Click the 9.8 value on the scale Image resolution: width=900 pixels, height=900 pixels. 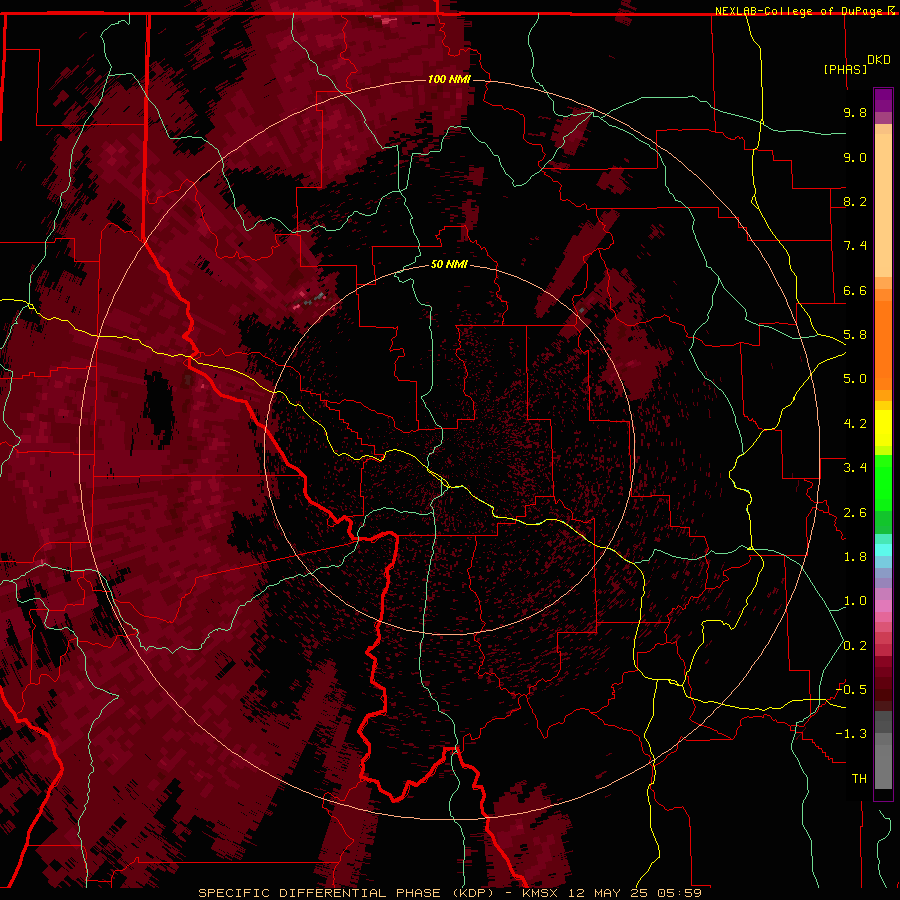[x=855, y=112]
